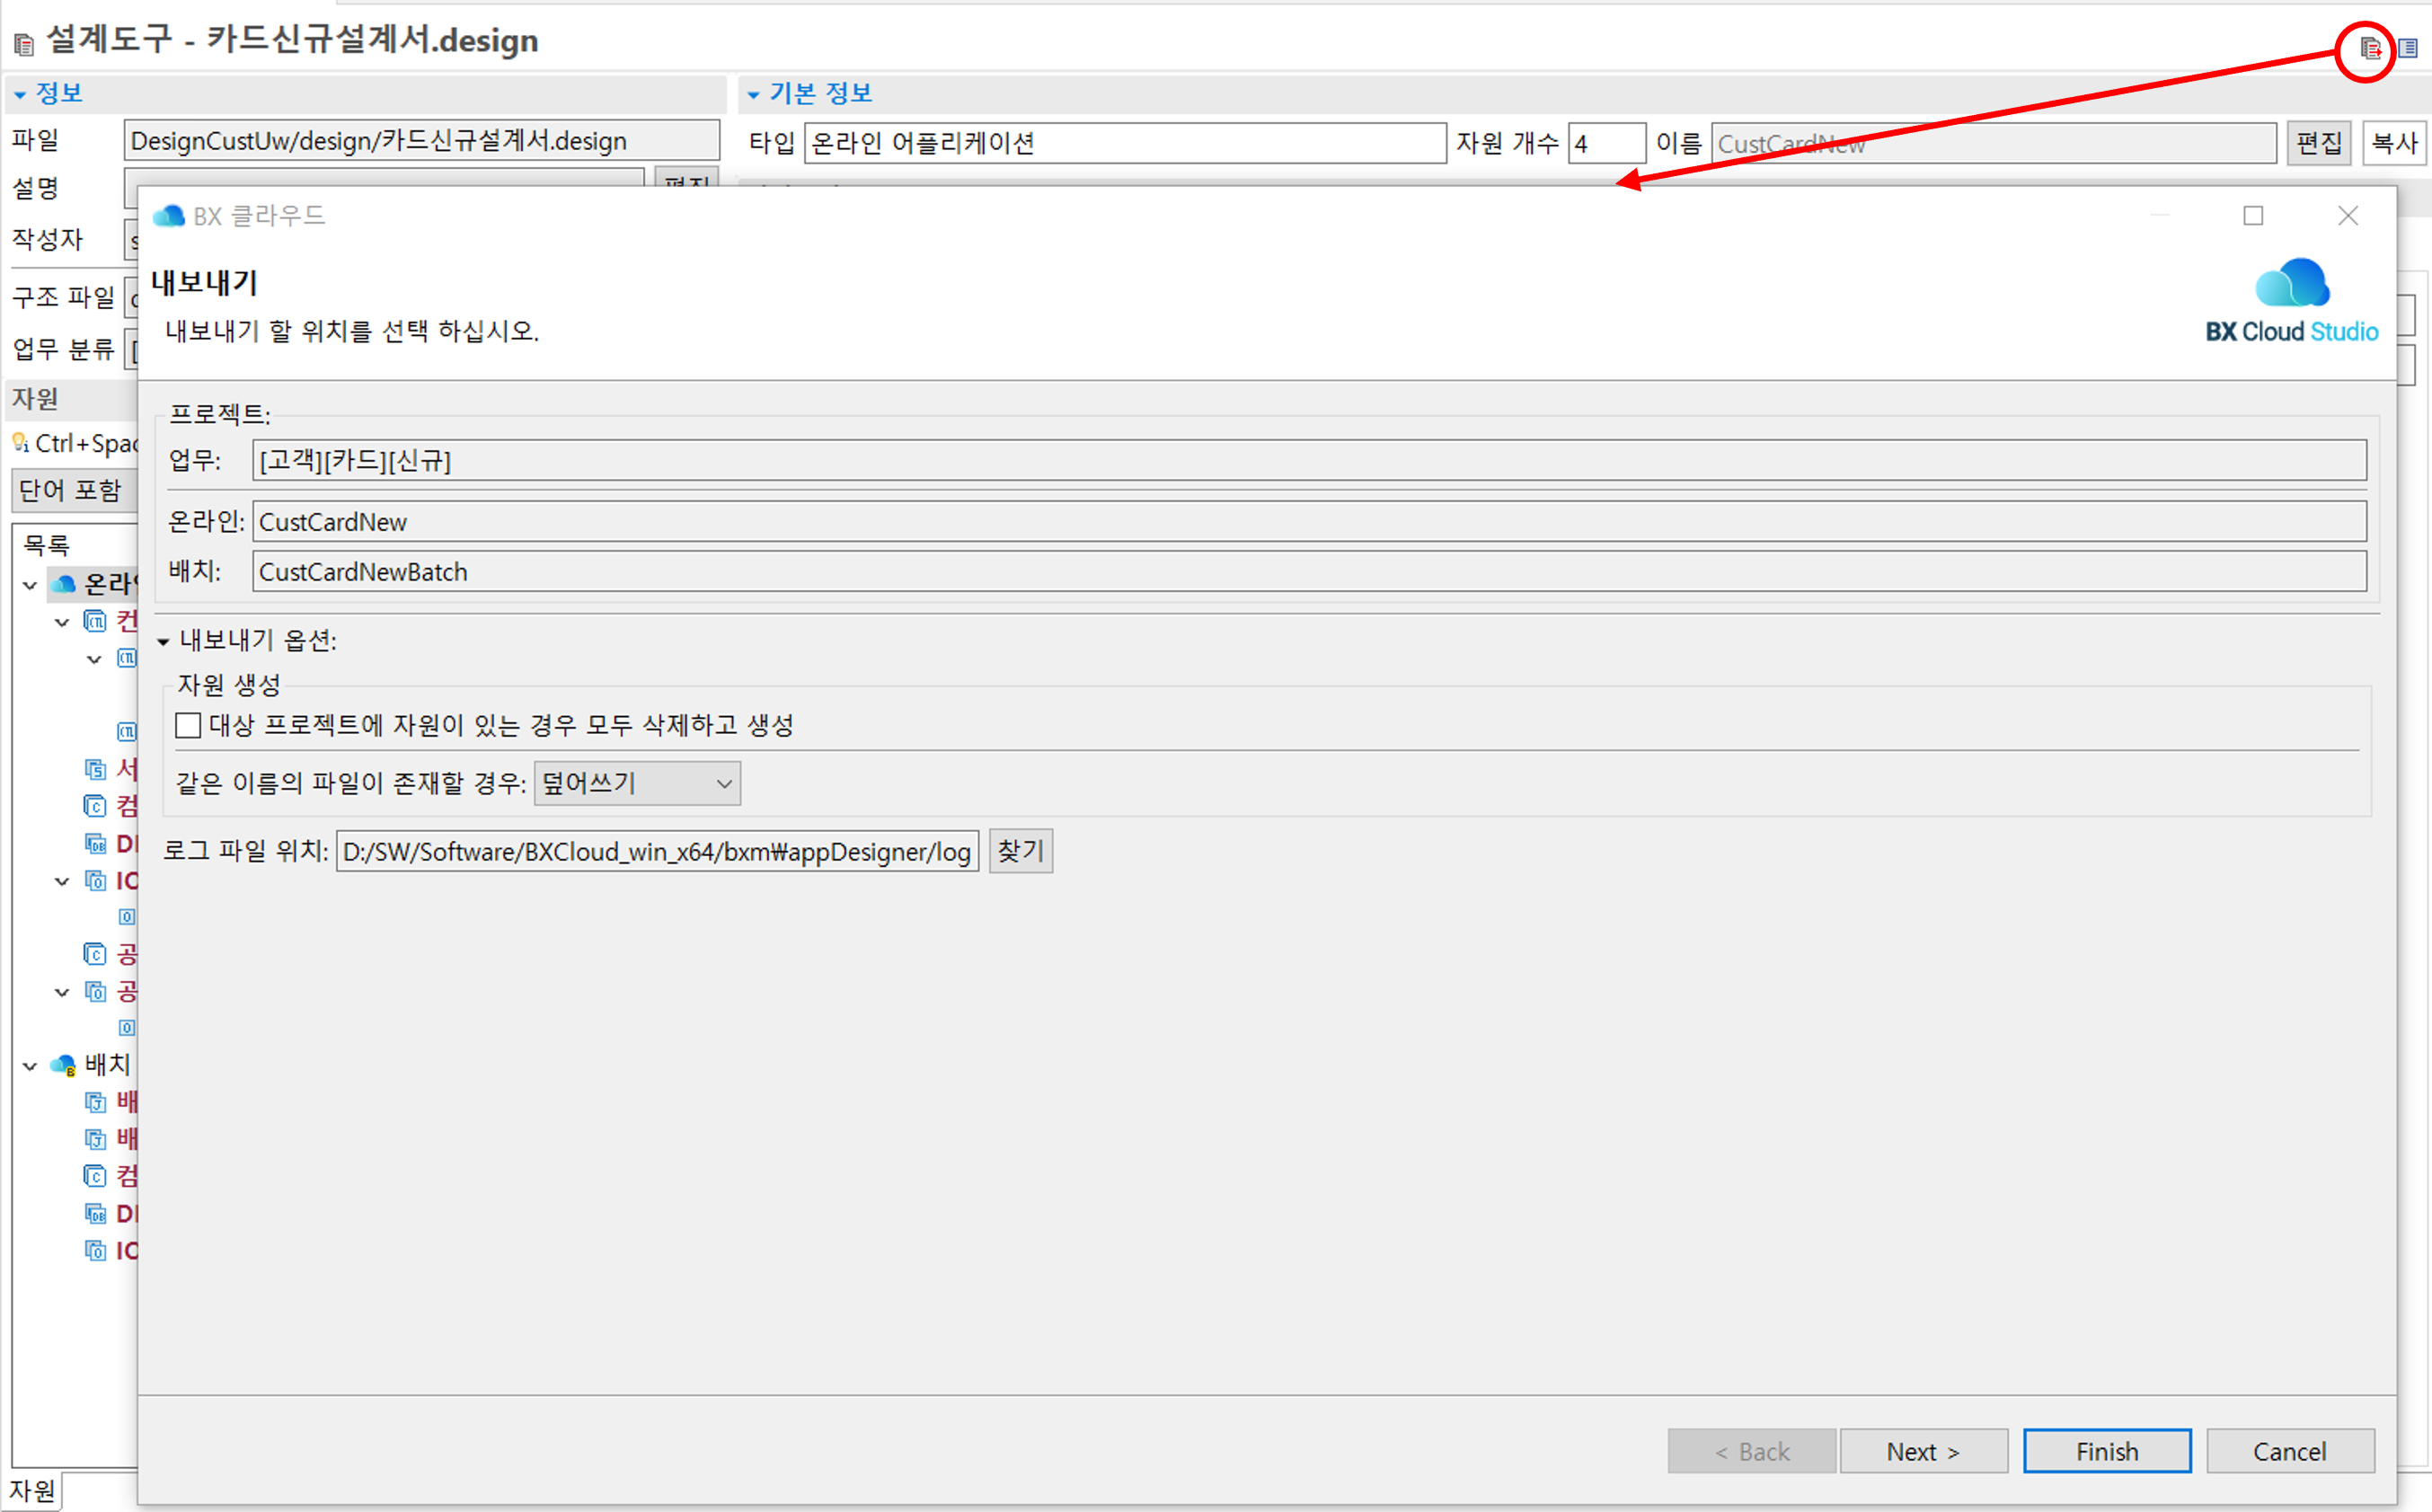Collapse the 정보 section header
This screenshot has width=2432, height=1512.
pyautogui.click(x=19, y=94)
